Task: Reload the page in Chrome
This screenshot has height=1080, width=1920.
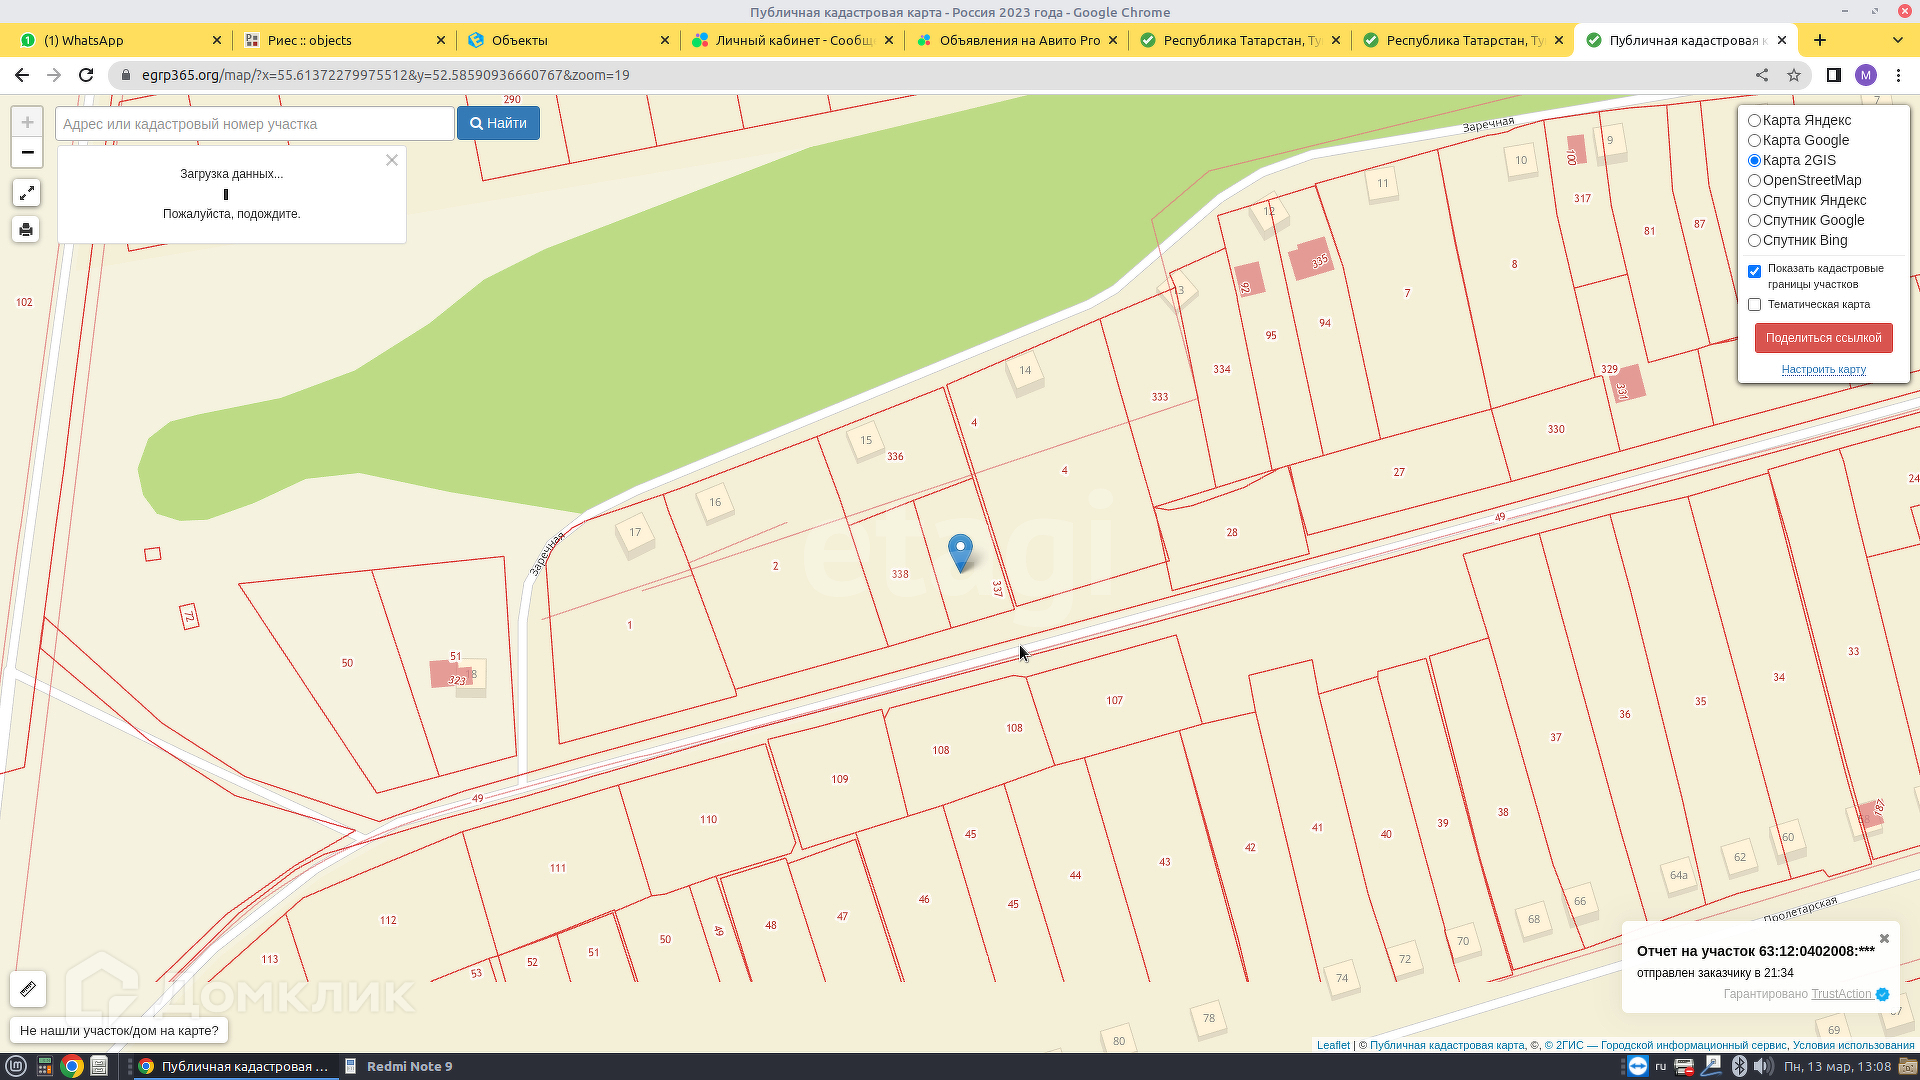Action: coord(86,75)
